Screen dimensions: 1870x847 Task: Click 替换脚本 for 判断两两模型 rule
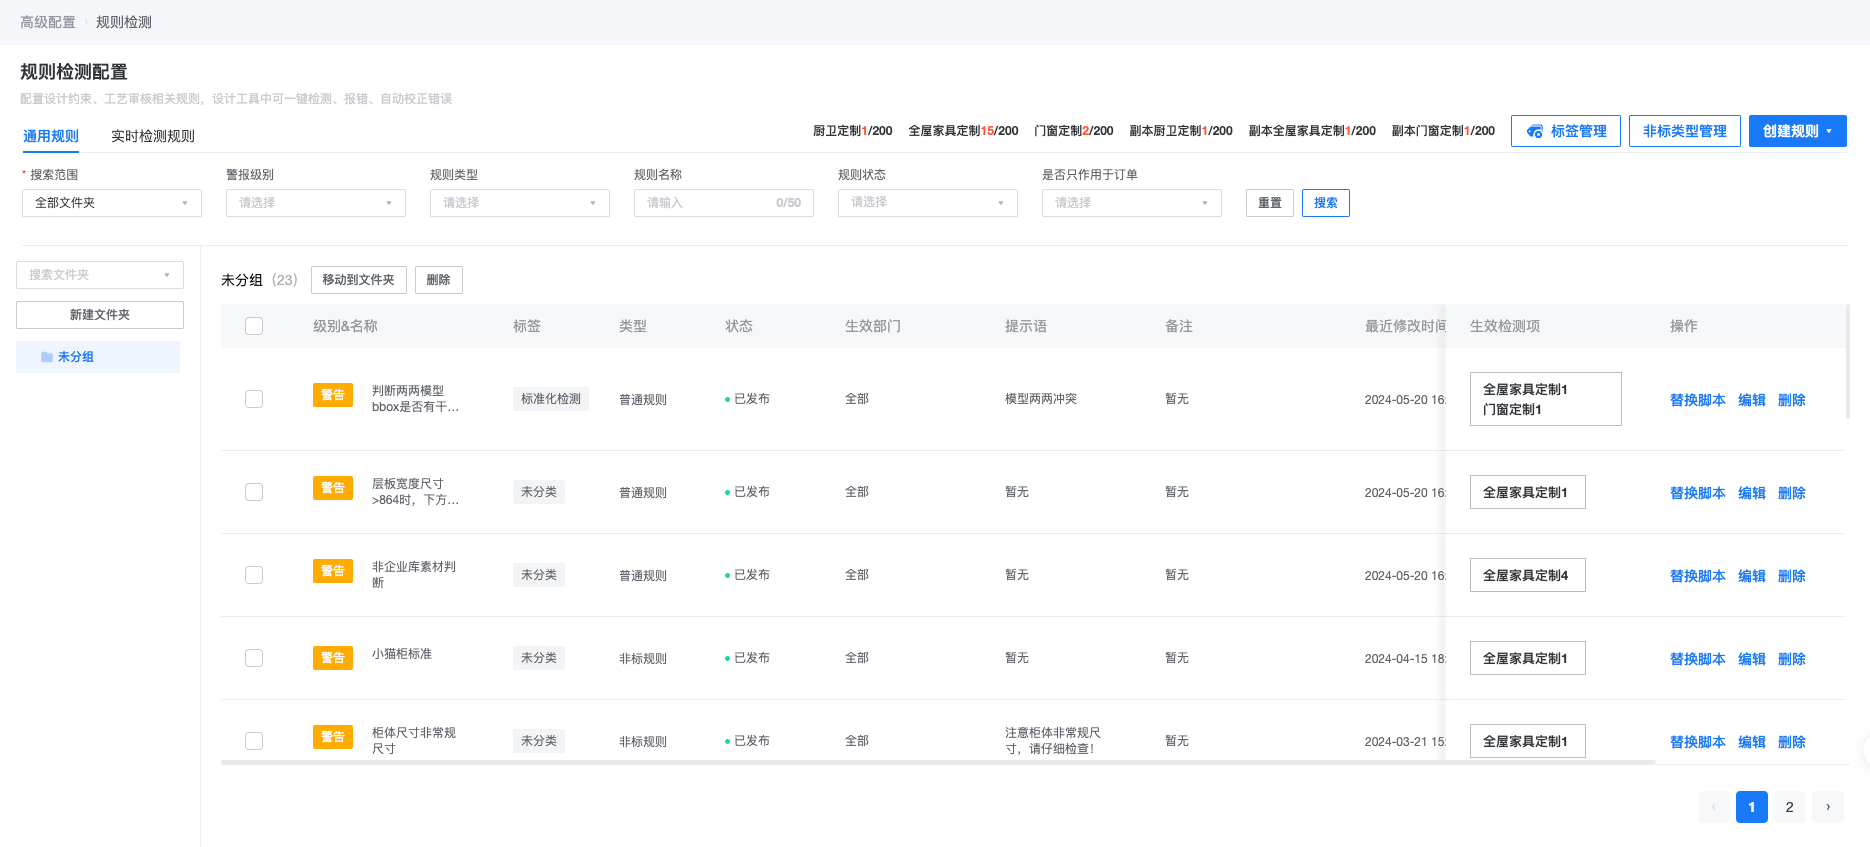(x=1698, y=400)
